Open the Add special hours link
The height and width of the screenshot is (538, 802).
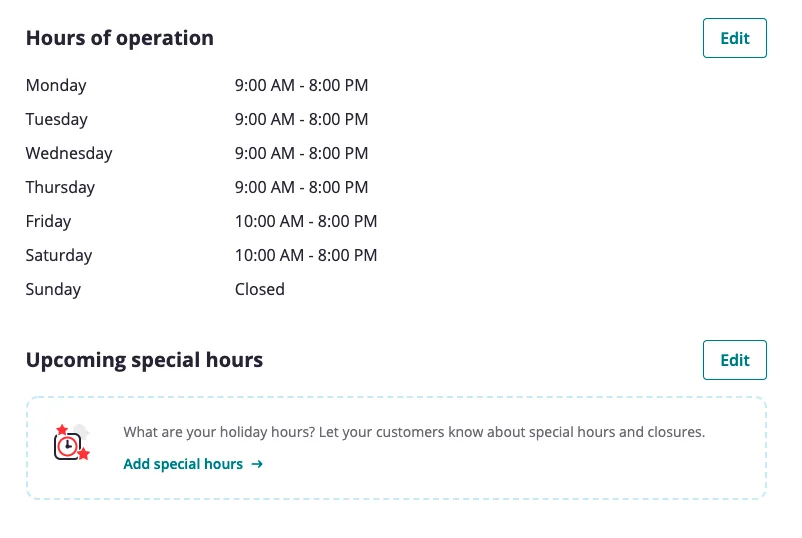pos(183,464)
